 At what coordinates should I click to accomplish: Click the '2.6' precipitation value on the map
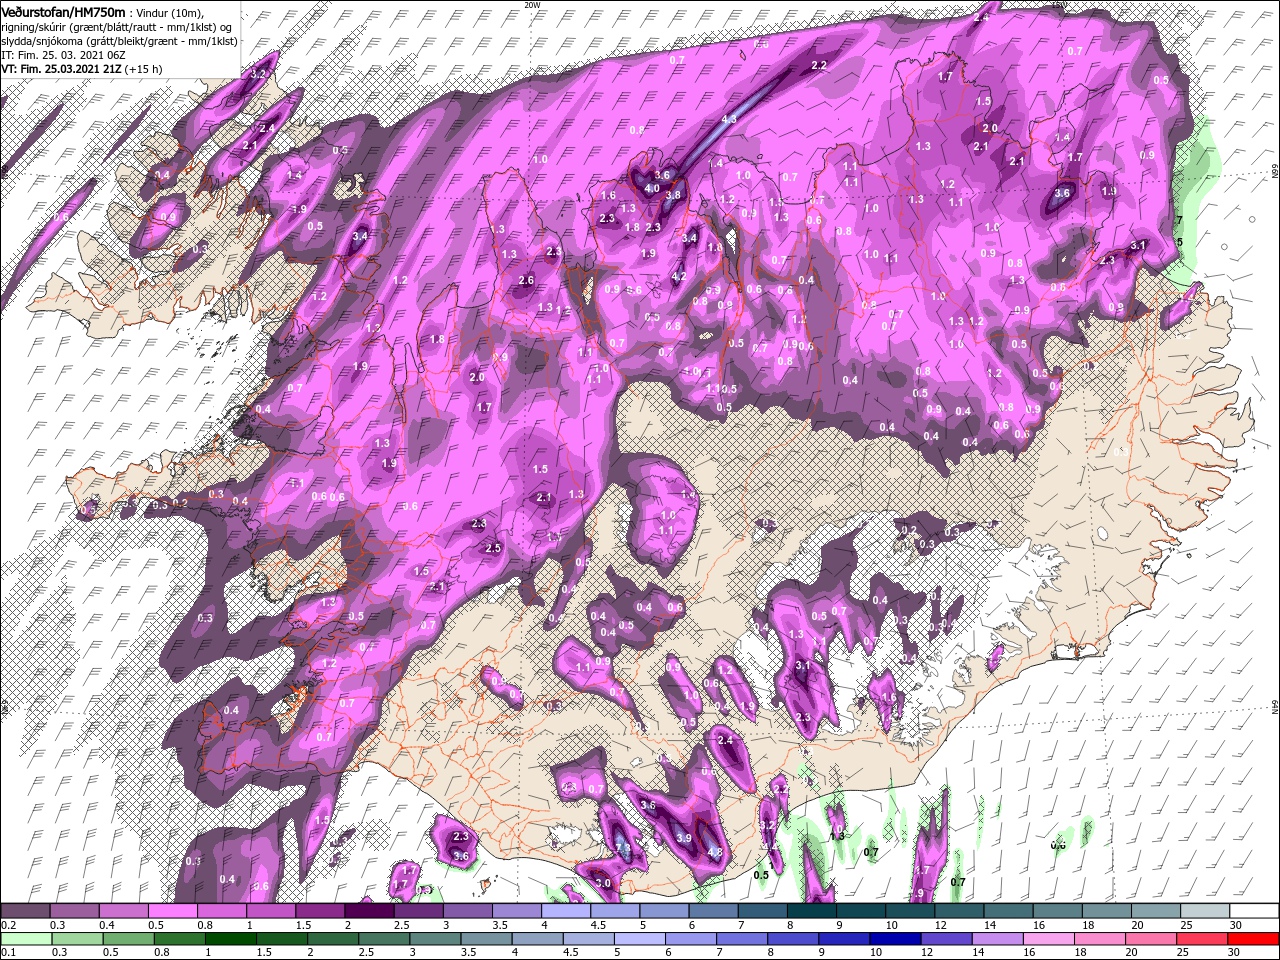[527, 281]
